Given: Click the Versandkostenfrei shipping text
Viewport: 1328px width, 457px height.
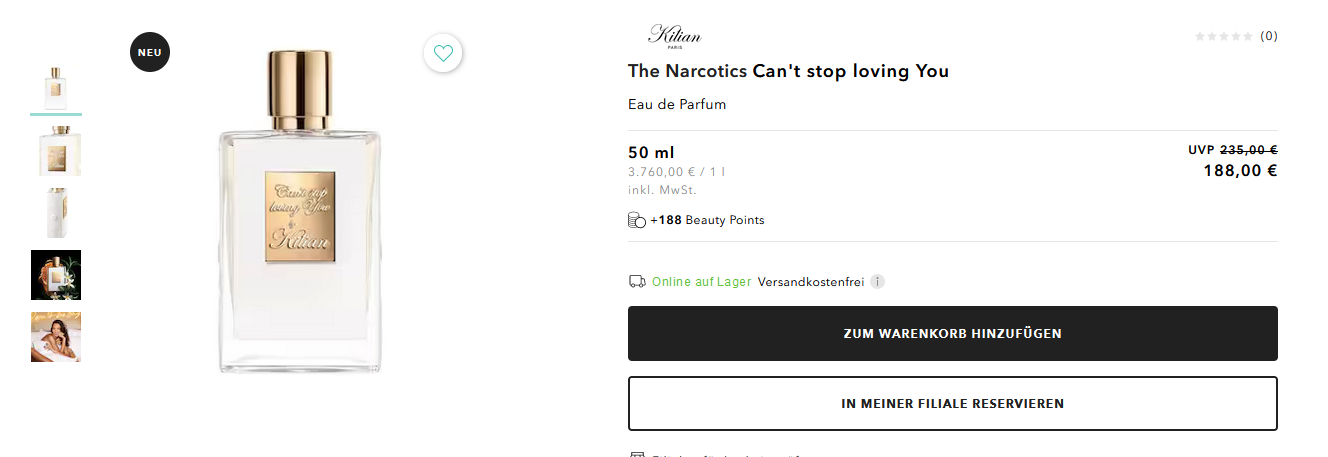Looking at the screenshot, I should point(810,282).
